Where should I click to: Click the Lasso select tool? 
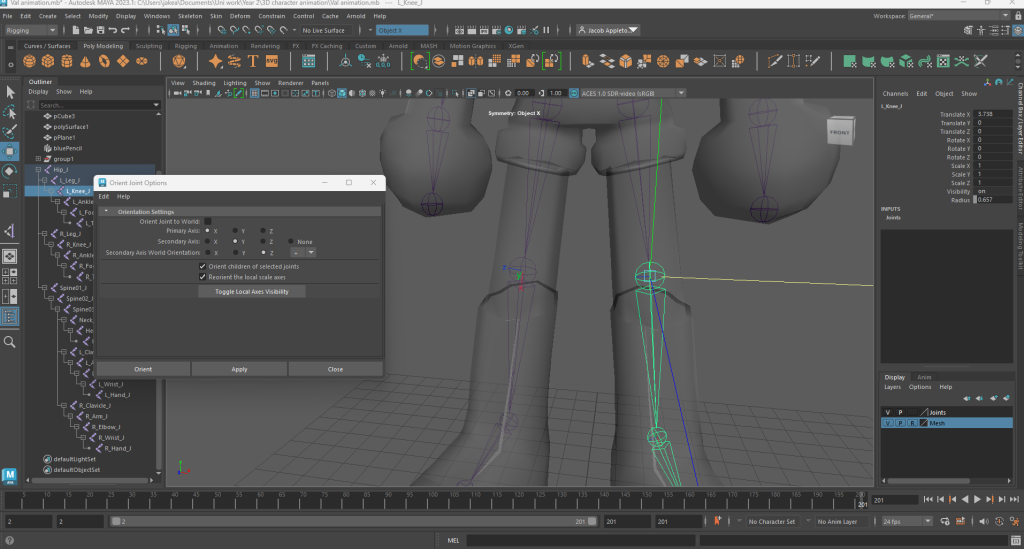pos(10,112)
